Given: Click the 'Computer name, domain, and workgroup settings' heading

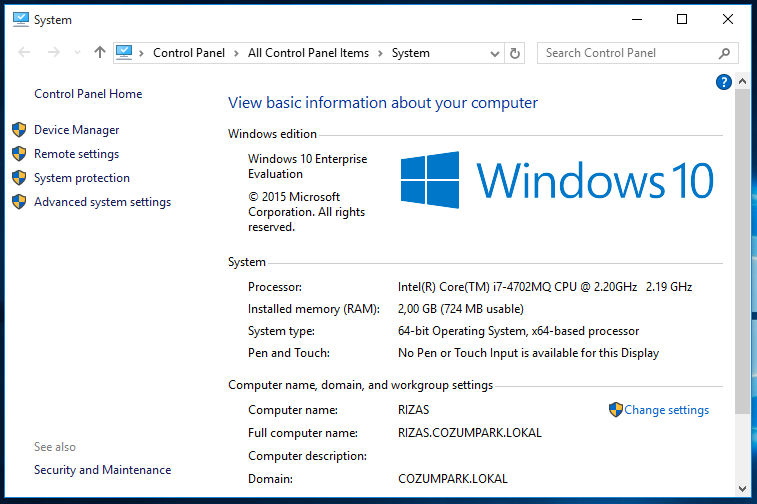Looking at the screenshot, I should pos(360,385).
